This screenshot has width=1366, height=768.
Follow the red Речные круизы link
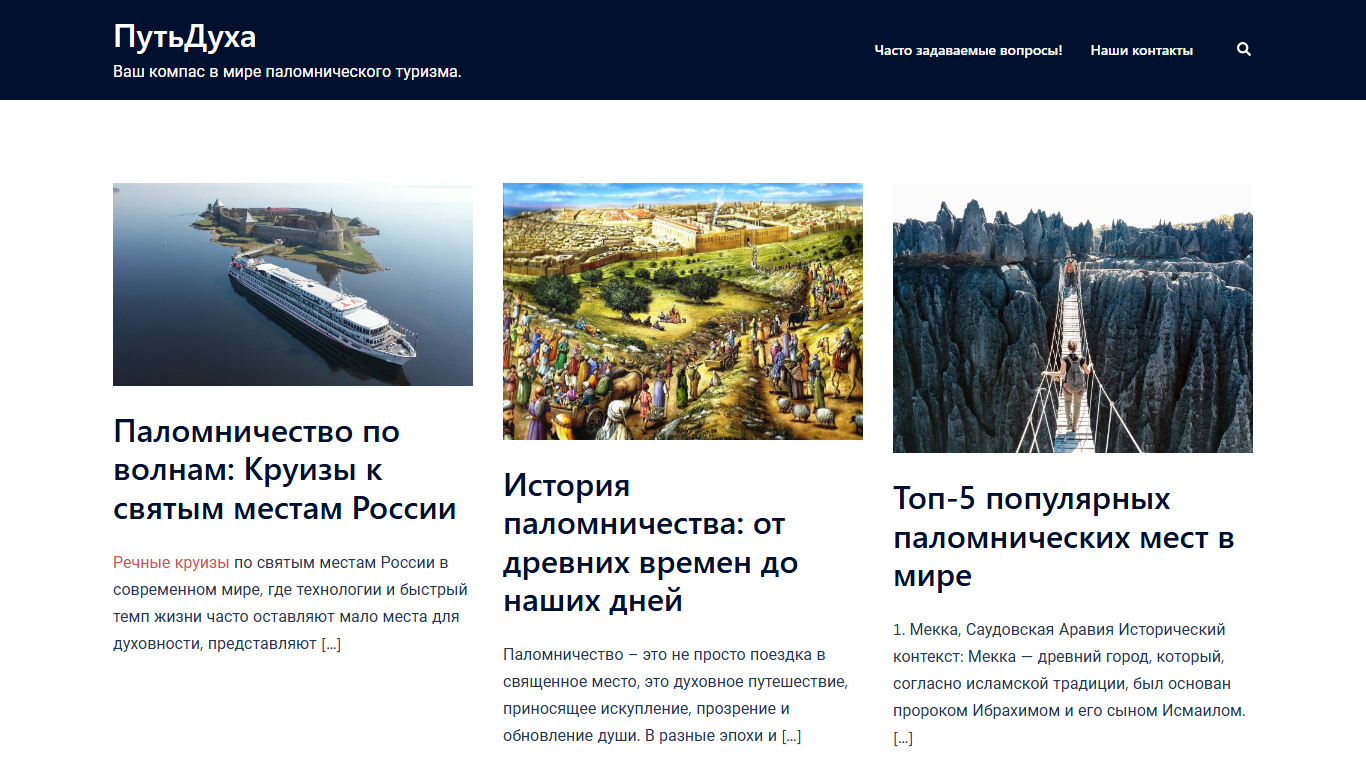tap(171, 562)
